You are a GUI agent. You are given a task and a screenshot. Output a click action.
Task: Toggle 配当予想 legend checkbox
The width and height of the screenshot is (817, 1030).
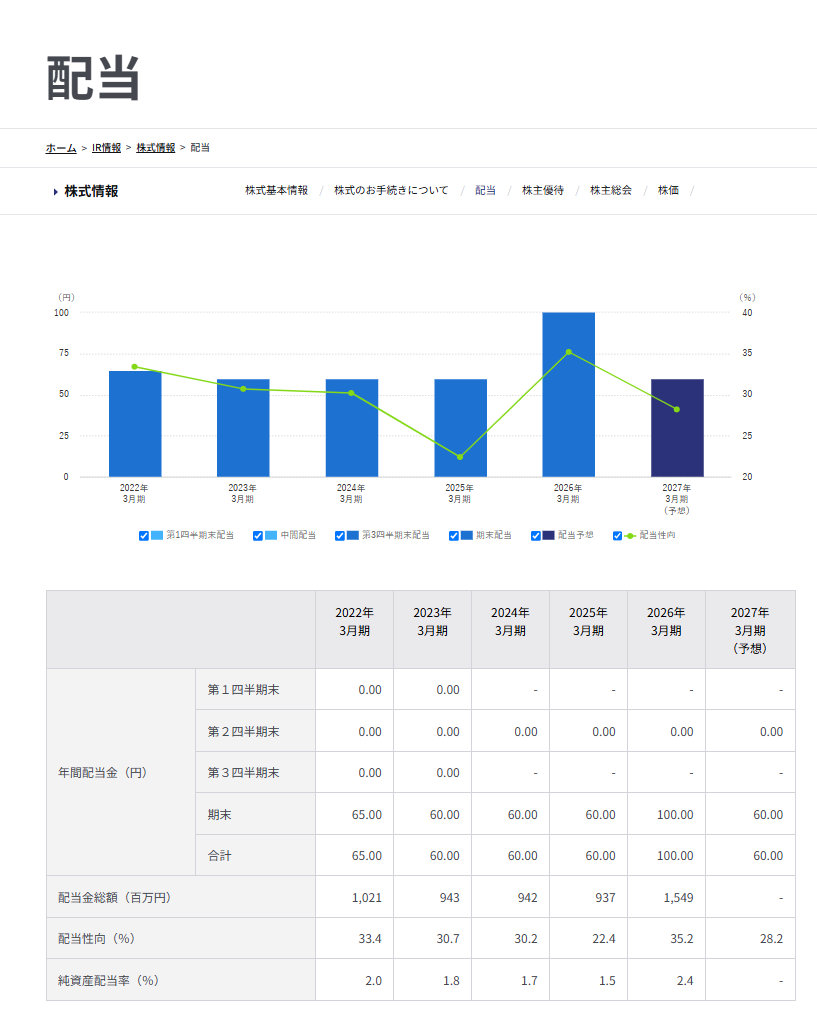click(535, 536)
